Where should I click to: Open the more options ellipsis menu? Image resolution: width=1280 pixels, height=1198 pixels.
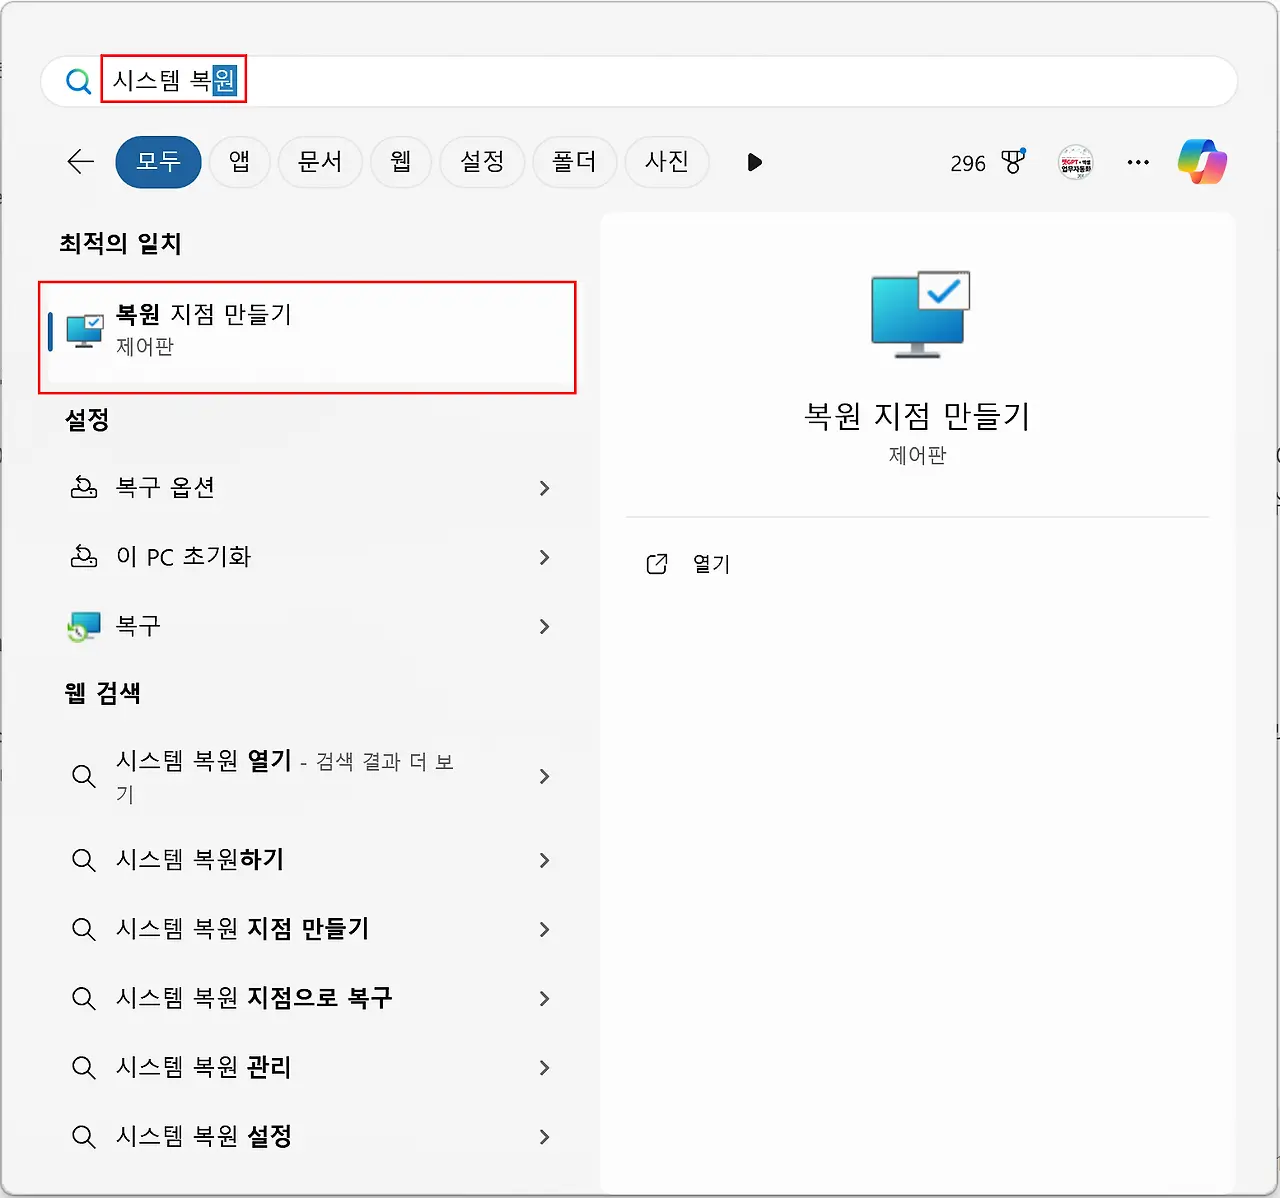point(1138,162)
